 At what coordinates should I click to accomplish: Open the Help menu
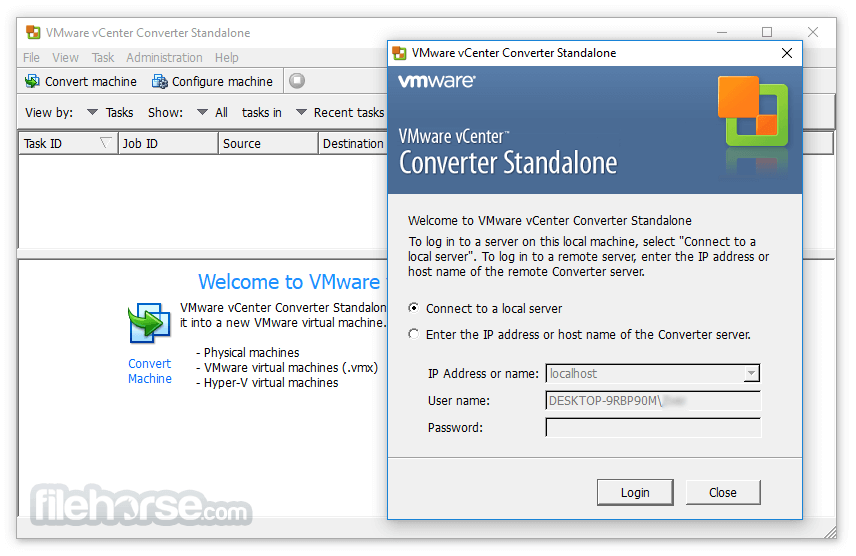click(227, 57)
